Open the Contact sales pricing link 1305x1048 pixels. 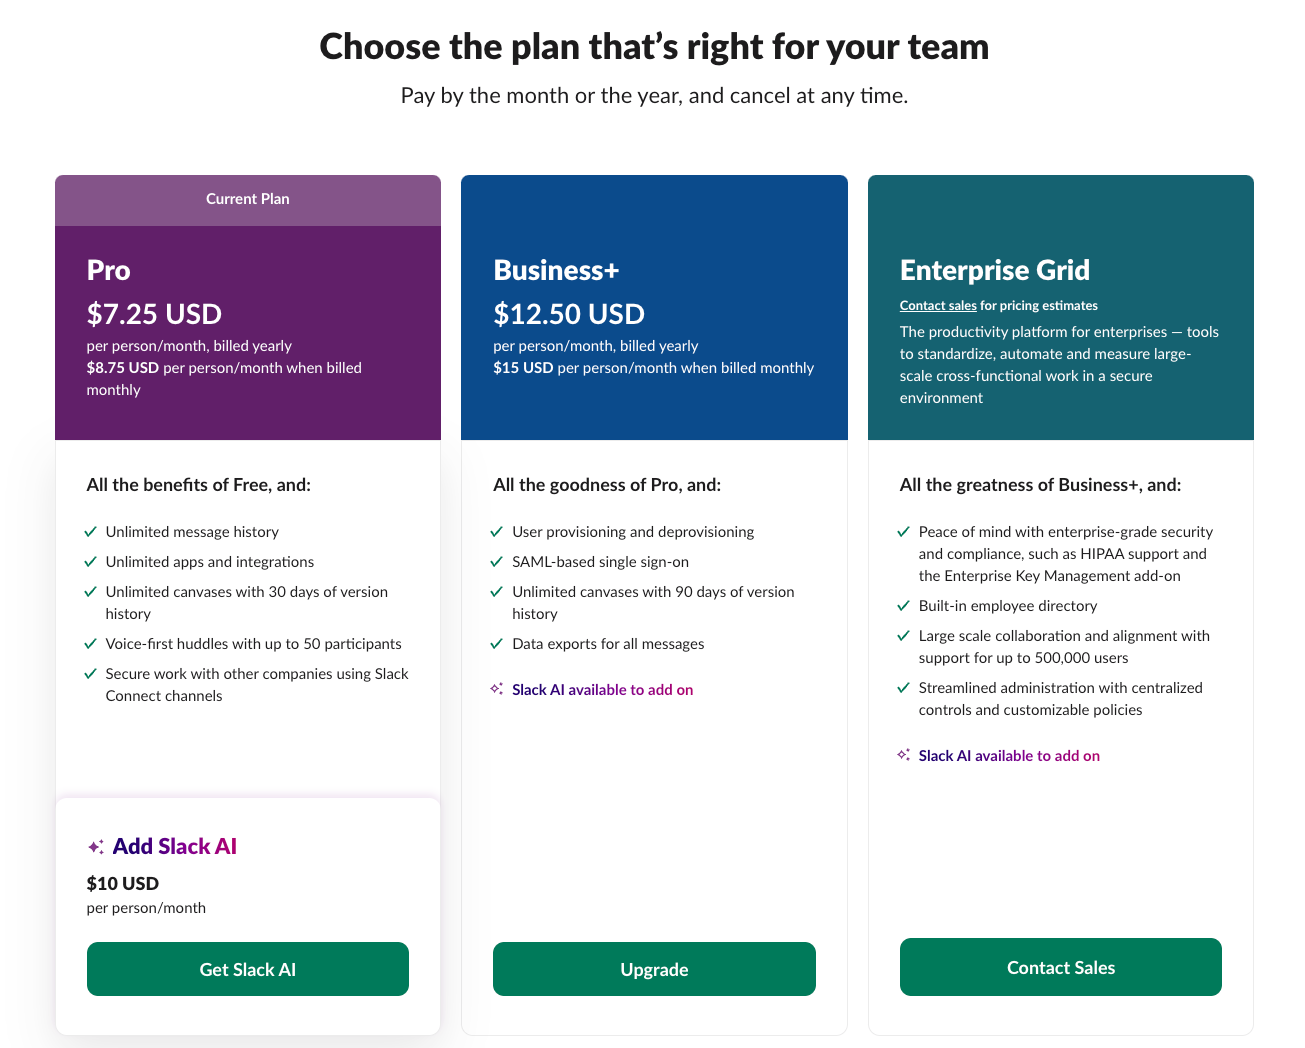coord(938,306)
